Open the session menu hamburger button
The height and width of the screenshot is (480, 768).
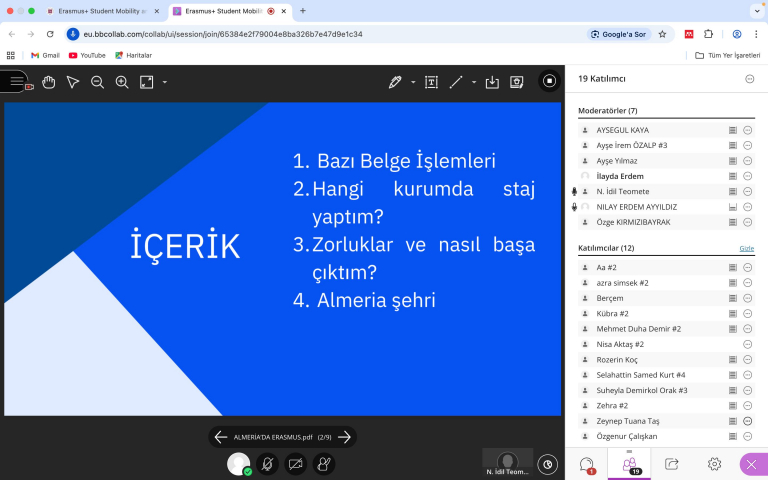pos(15,81)
